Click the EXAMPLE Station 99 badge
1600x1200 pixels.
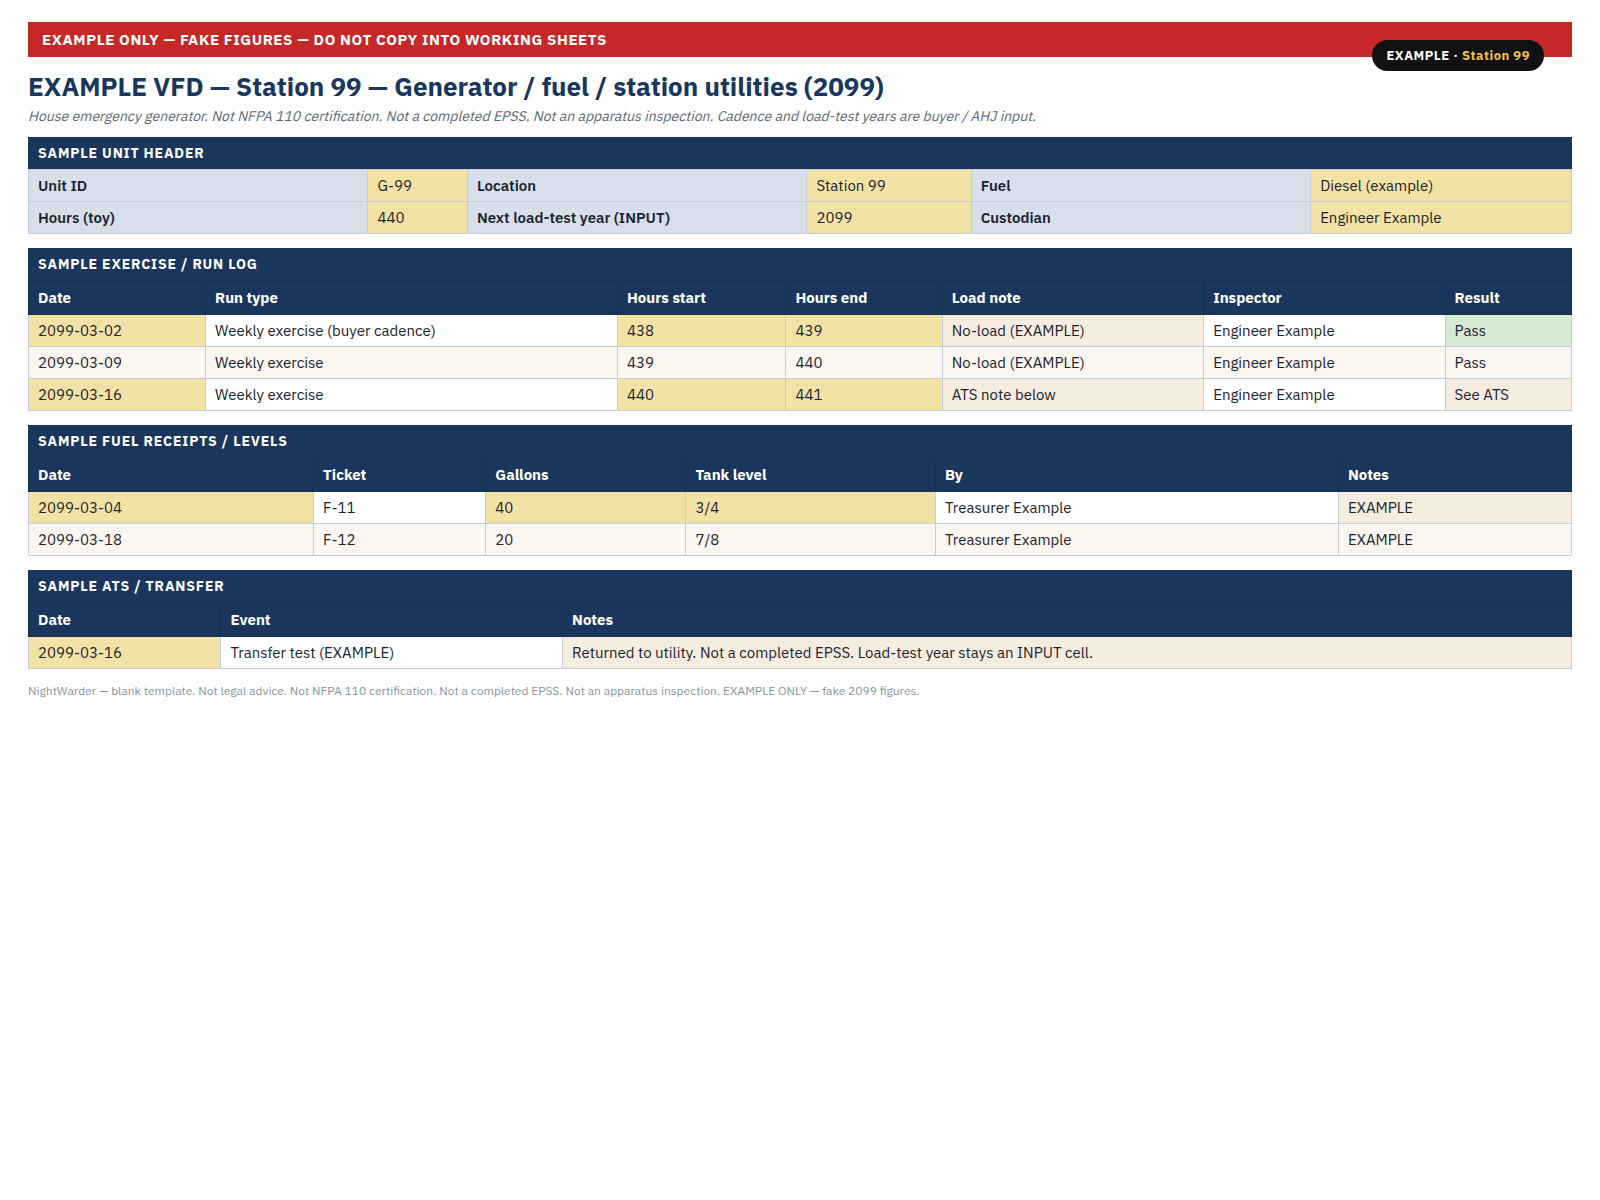click(x=1457, y=56)
